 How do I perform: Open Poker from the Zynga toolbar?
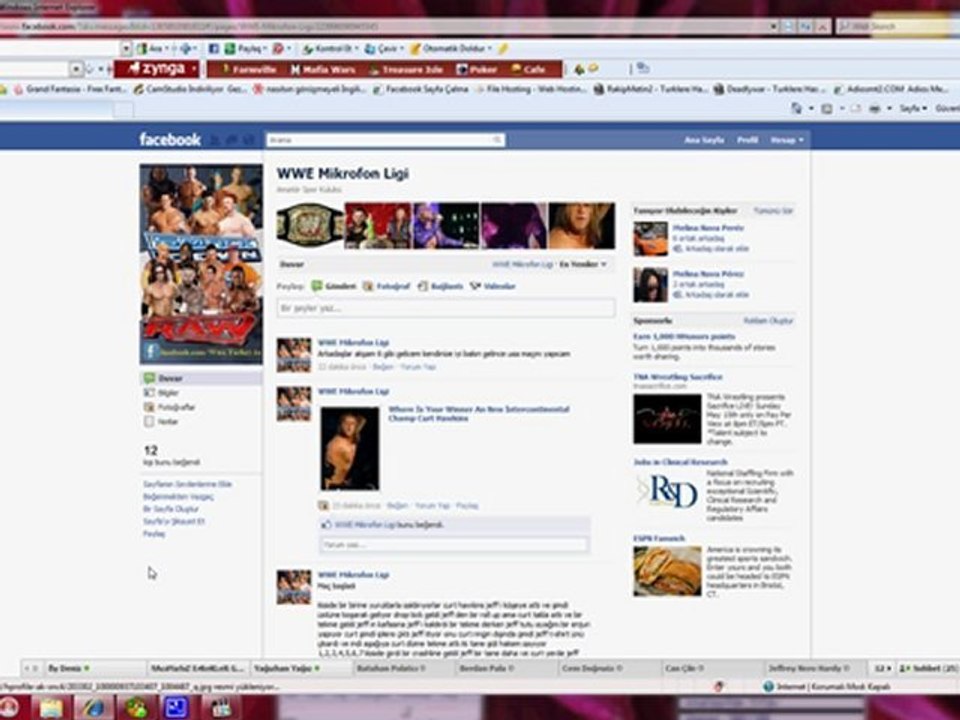tap(476, 69)
